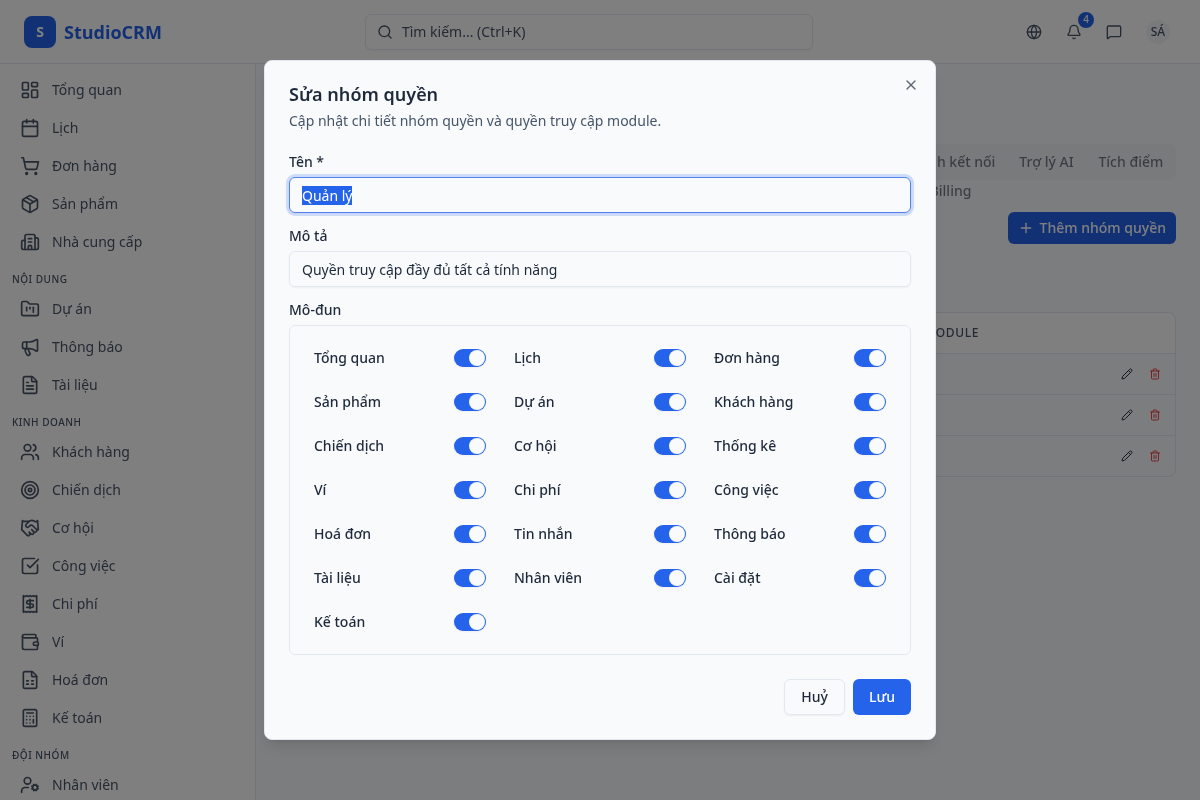Turn off the Cơ hội module
This screenshot has height=800, width=1200.
670,446
